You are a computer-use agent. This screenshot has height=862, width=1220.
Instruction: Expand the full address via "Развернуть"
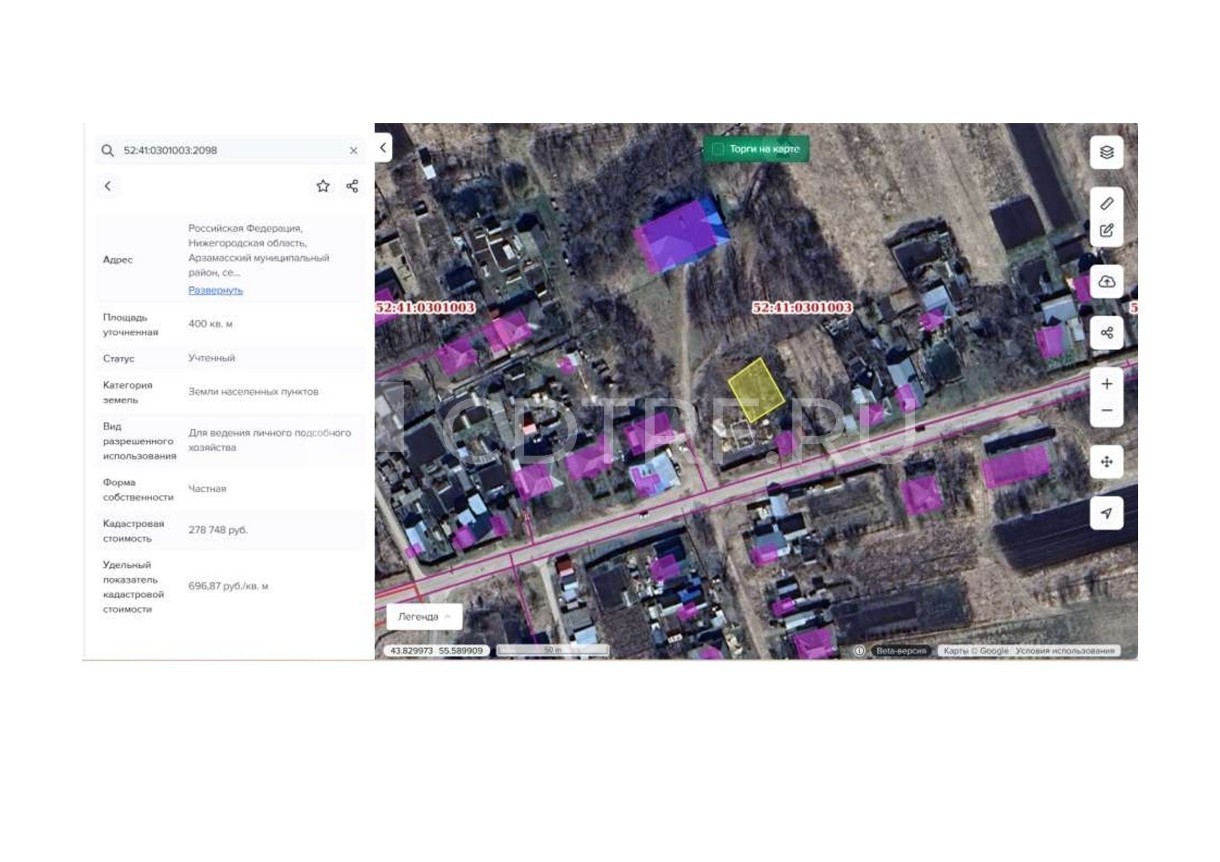coord(216,290)
